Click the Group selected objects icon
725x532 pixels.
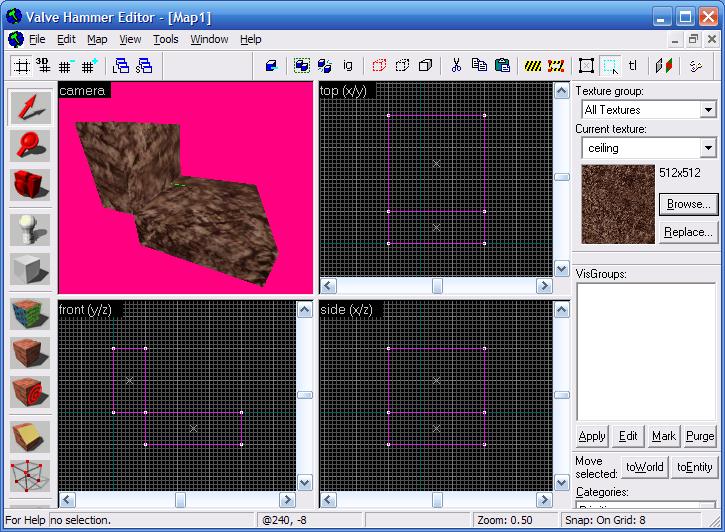coord(302,66)
